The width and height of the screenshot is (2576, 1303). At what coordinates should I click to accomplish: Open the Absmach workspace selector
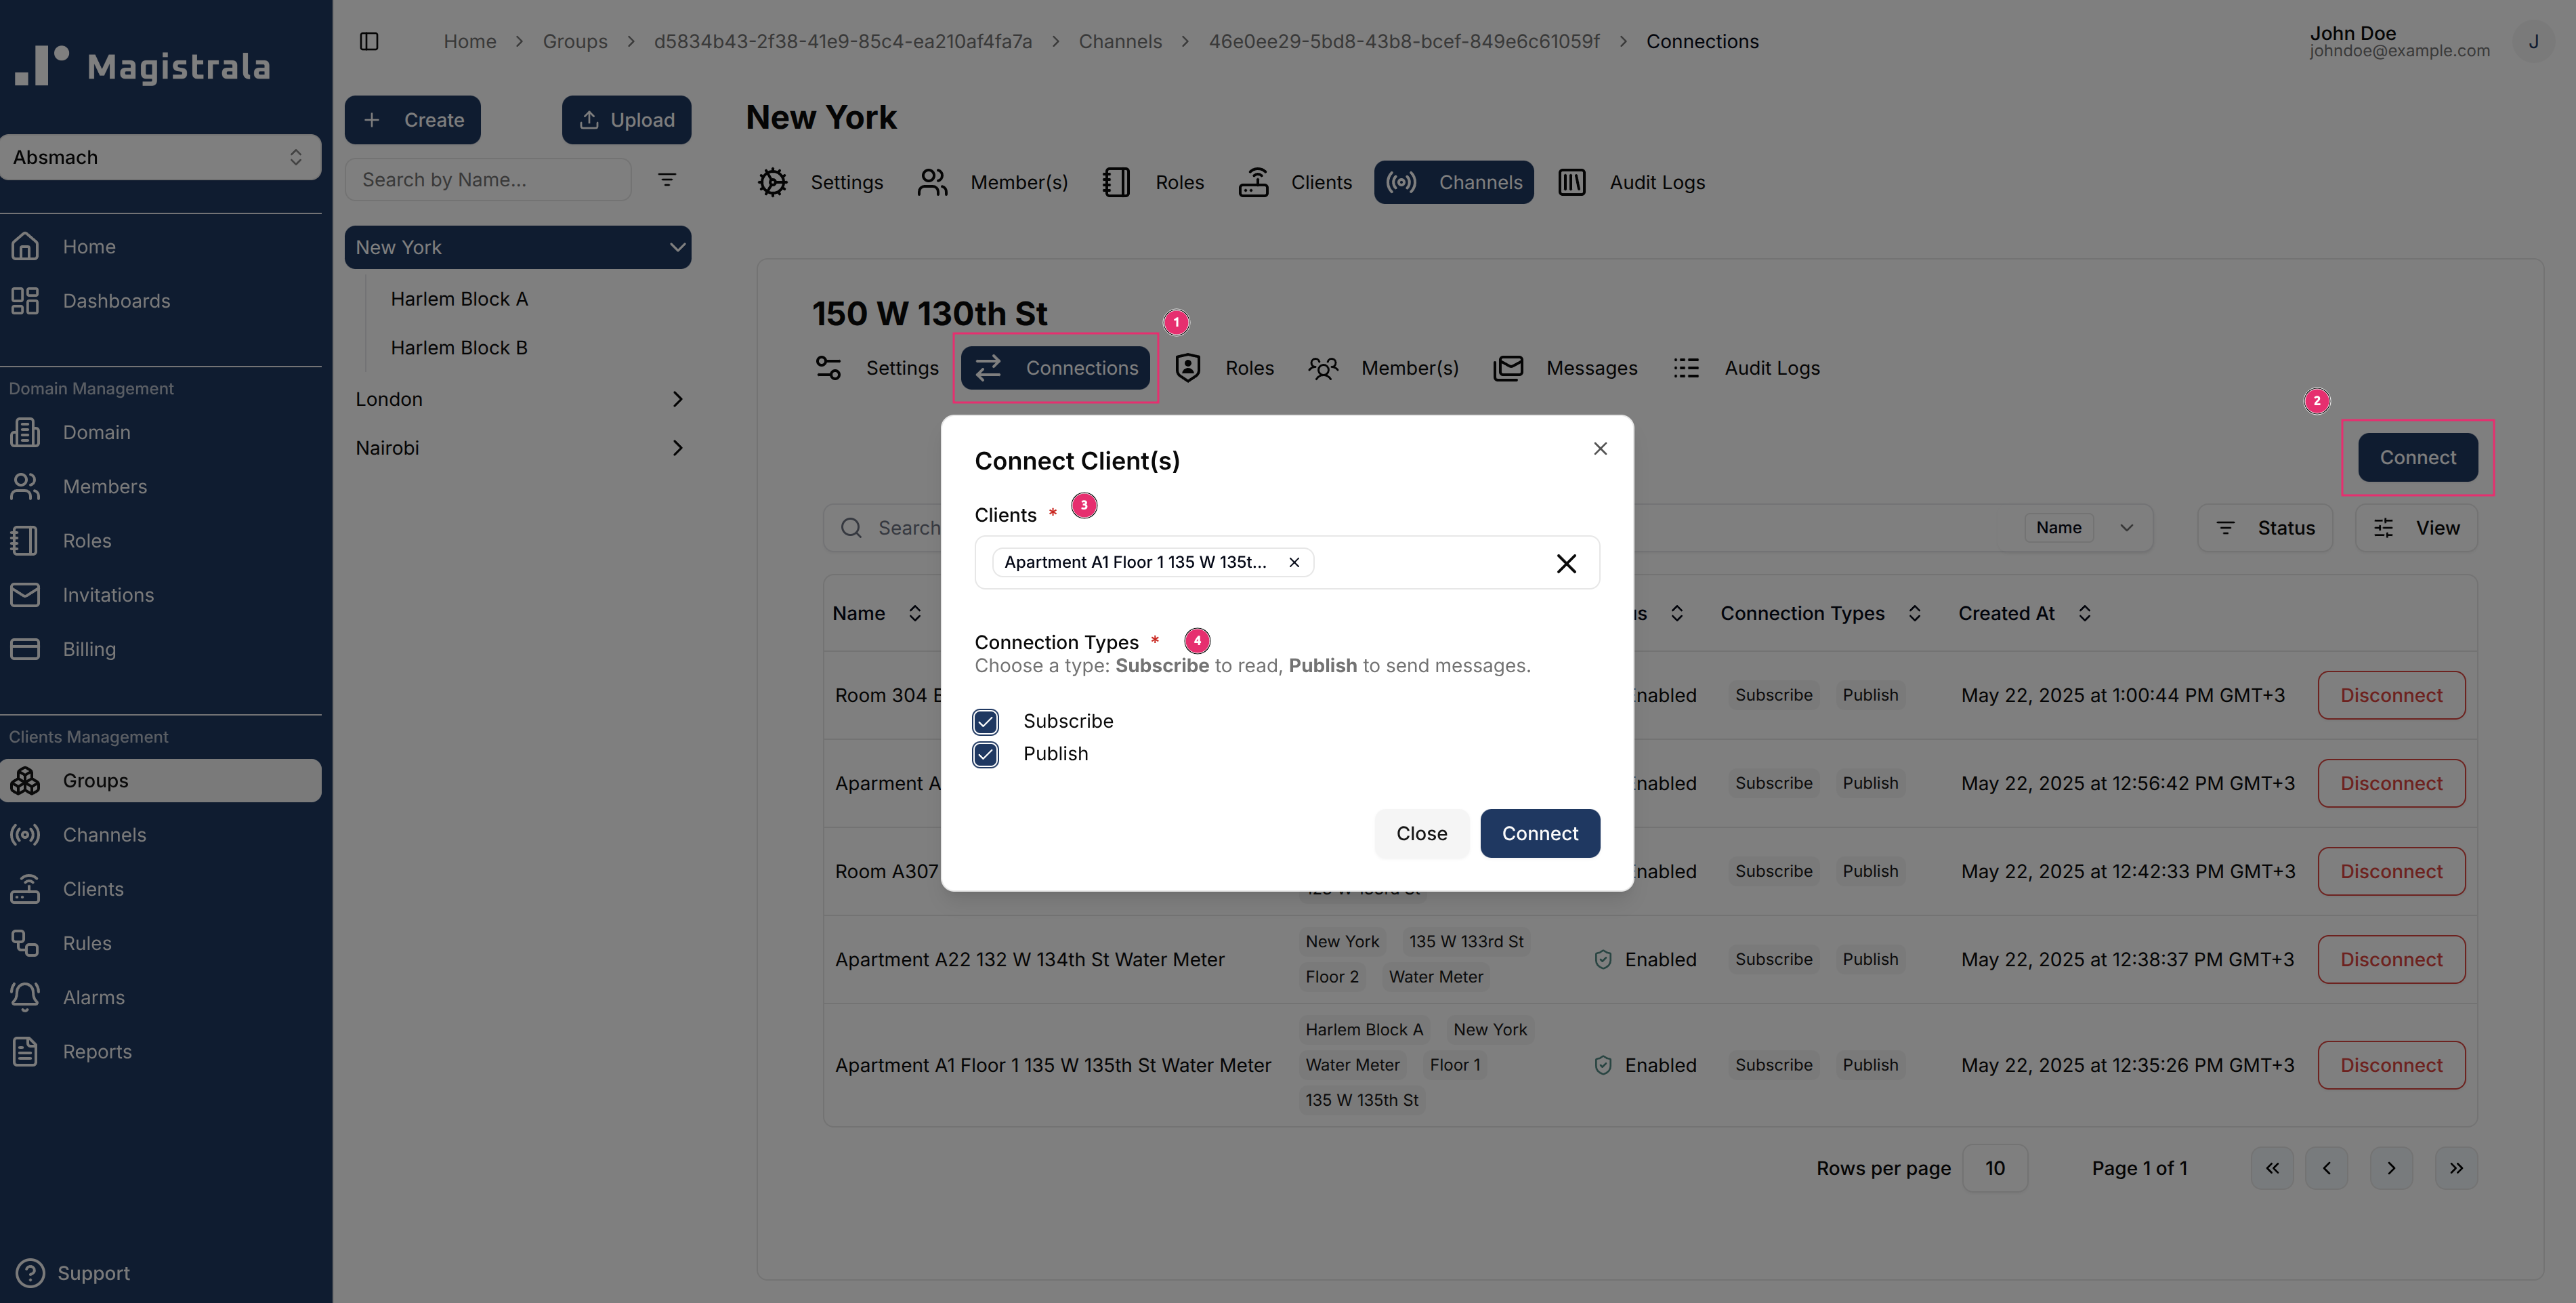point(160,157)
